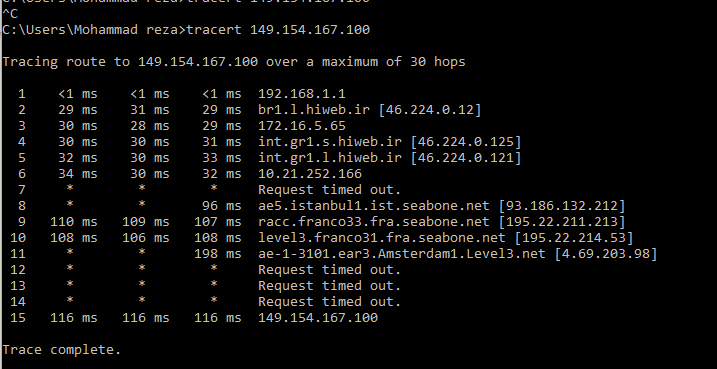Select final hop 149.154.167.100 at row 15
This screenshot has width=717, height=369.
point(318,318)
